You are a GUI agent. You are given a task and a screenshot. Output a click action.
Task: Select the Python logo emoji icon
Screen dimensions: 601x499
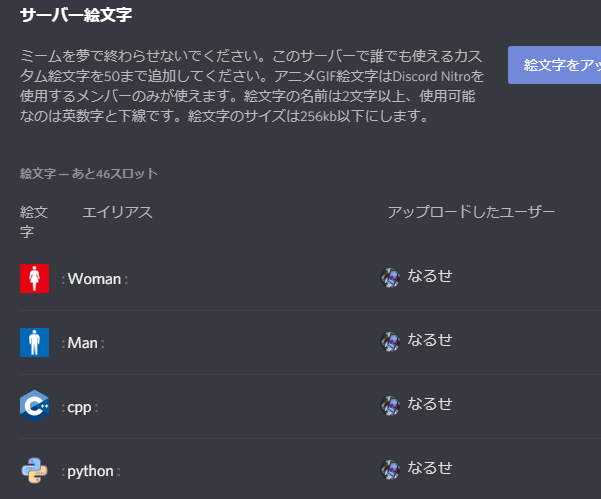34,471
